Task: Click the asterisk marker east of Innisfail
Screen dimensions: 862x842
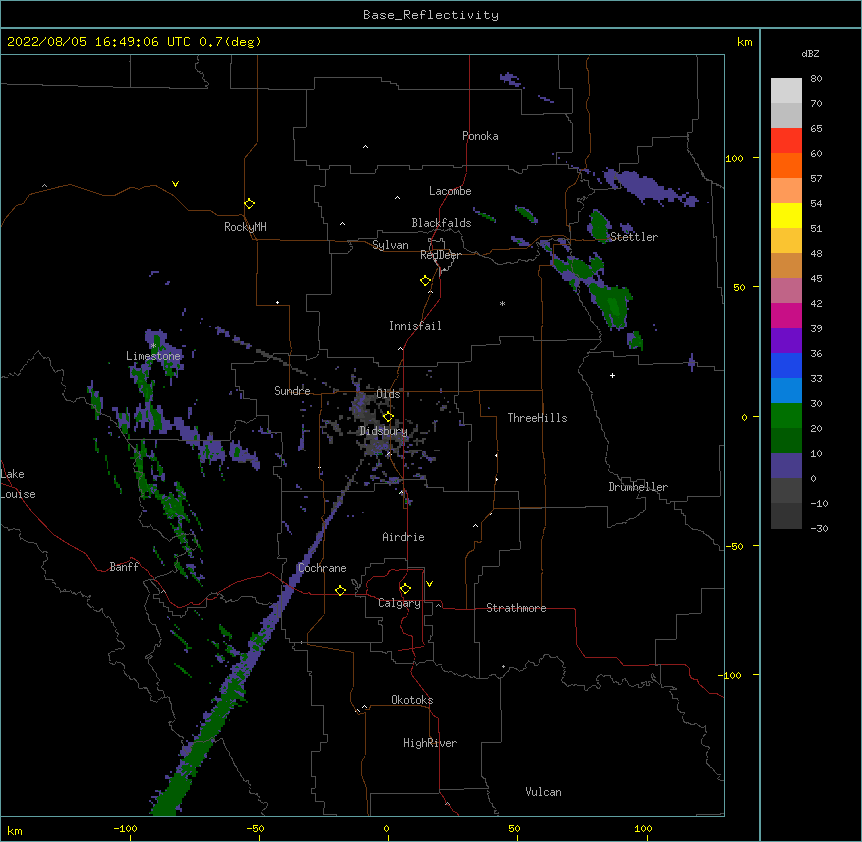Action: pos(502,303)
